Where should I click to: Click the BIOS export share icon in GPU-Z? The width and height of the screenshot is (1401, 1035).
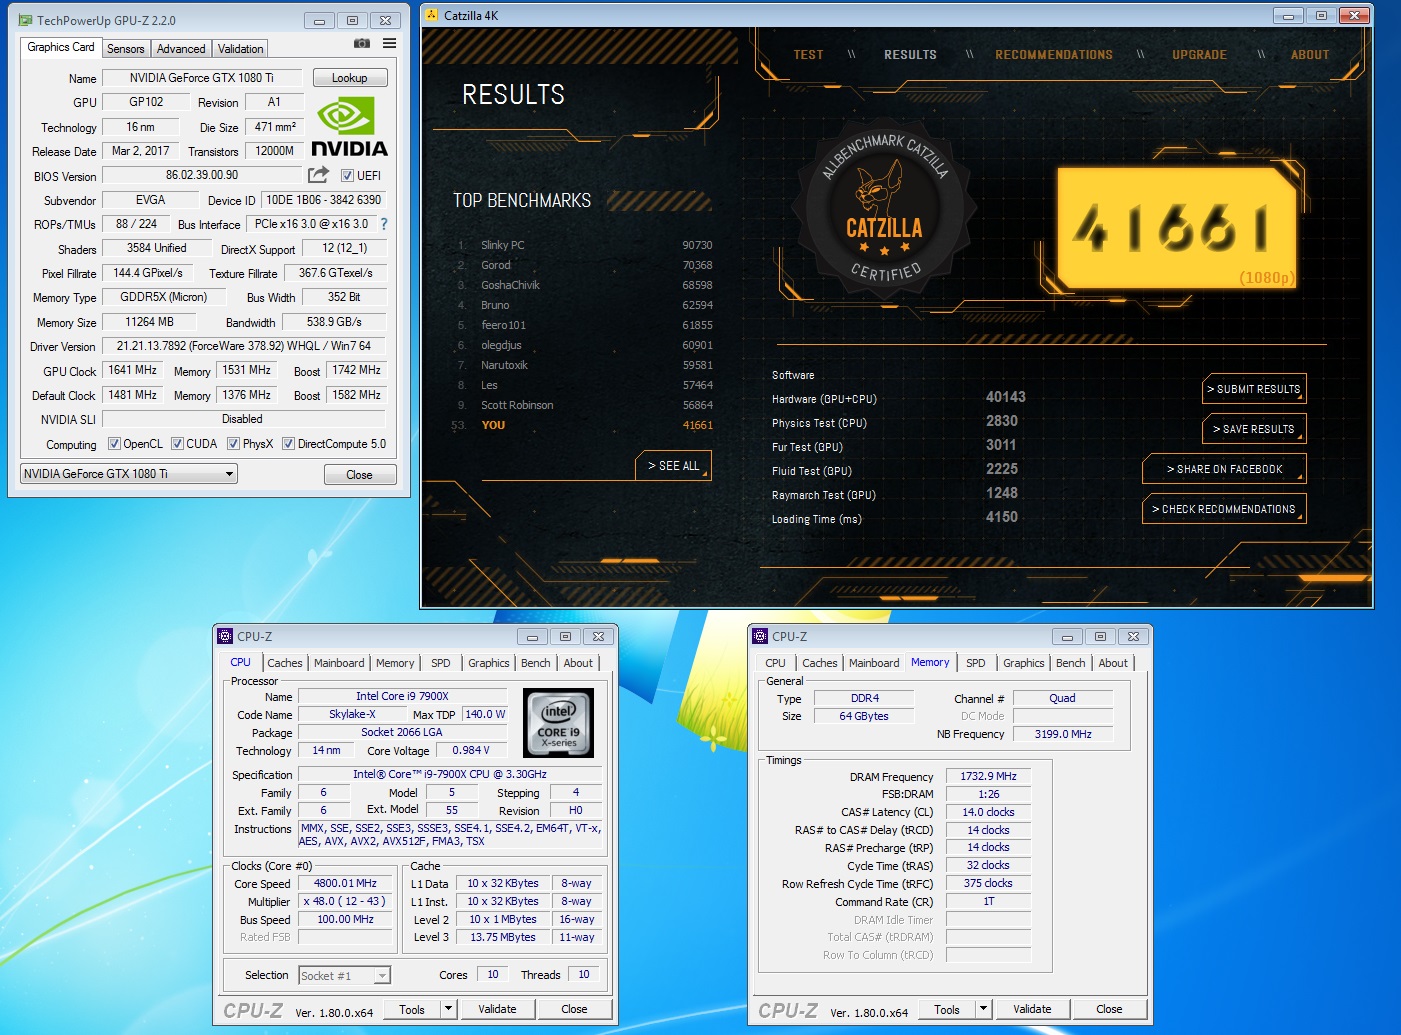(318, 175)
